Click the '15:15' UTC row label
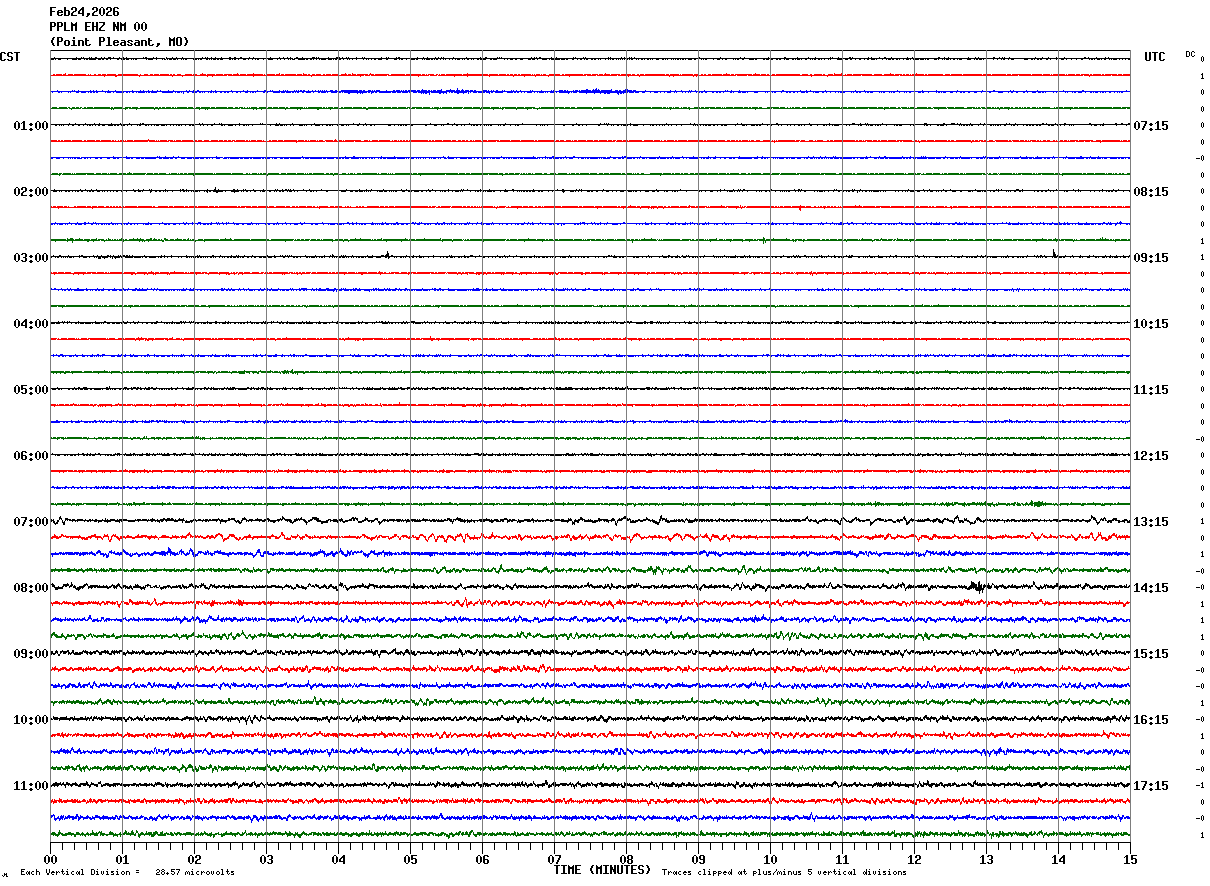Viewport: 1210px width, 886px height. (x=1151, y=654)
